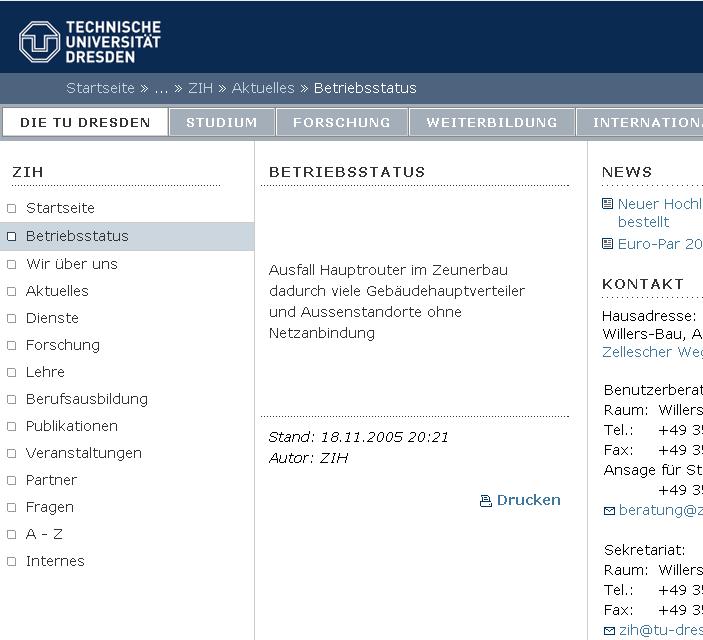This screenshot has width=703, height=640.
Task: Open Aktuelles in the breadcrumb trail
Action: tap(263, 88)
